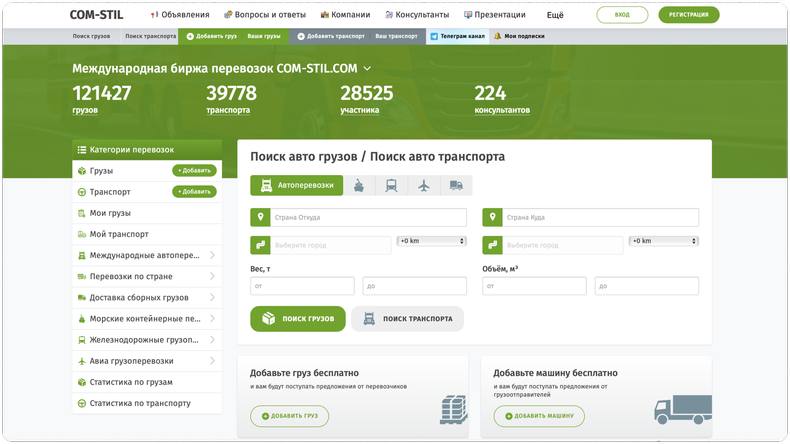Open the Телеграм канал link

click(x=457, y=36)
